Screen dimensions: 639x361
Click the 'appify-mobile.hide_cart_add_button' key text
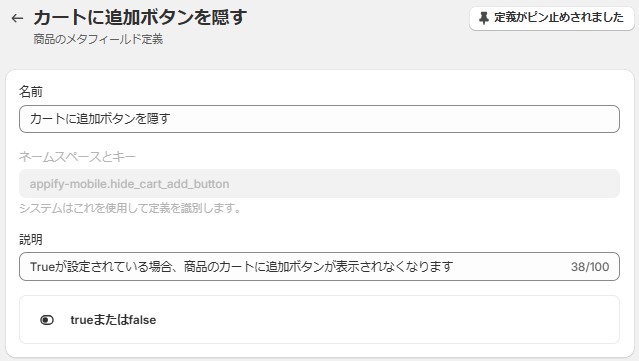click(129, 184)
